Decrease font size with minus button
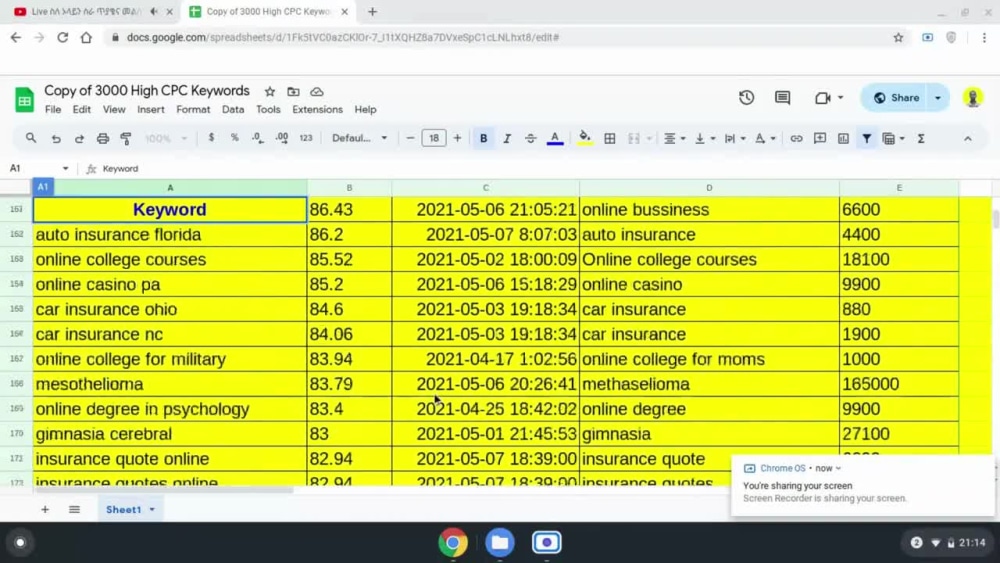Image resolution: width=1000 pixels, height=563 pixels. (410, 138)
